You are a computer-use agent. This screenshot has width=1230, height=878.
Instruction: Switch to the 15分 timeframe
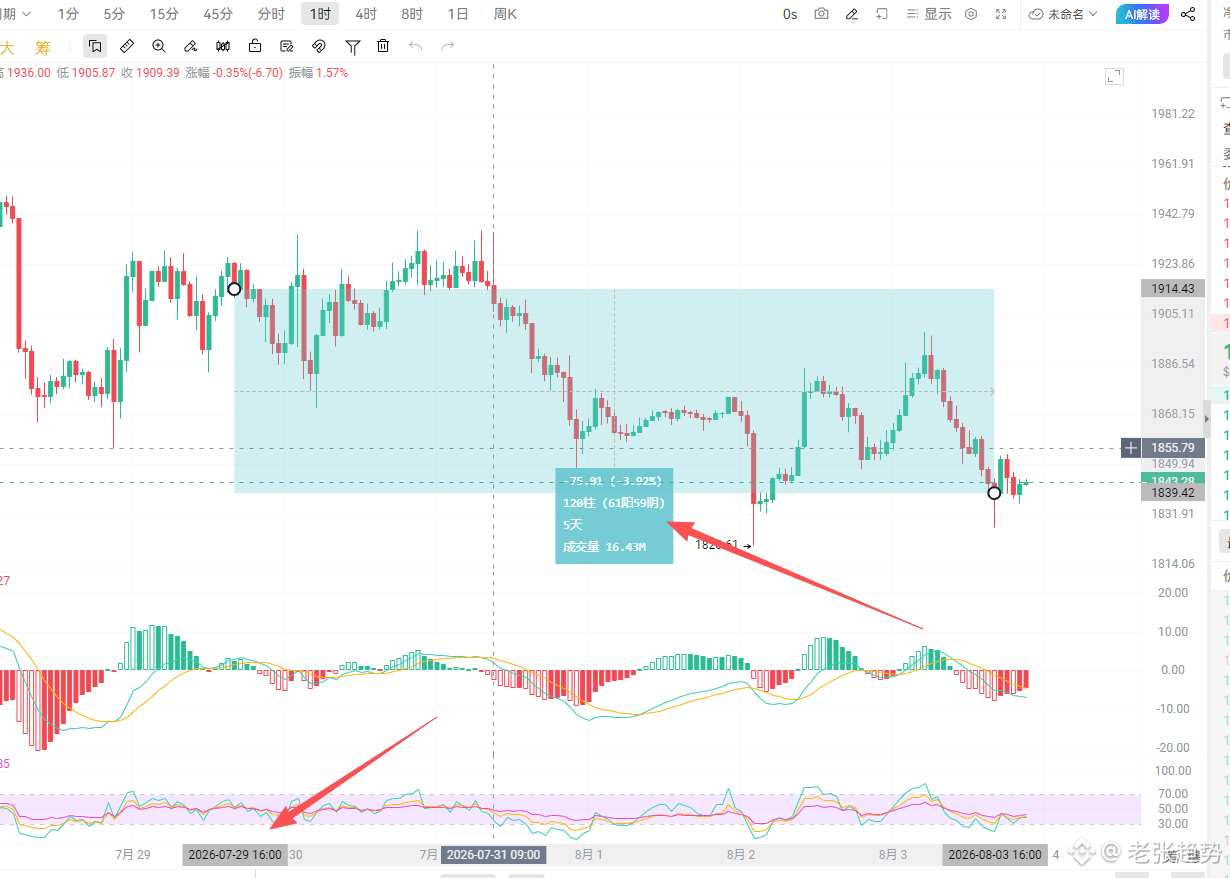click(x=164, y=14)
